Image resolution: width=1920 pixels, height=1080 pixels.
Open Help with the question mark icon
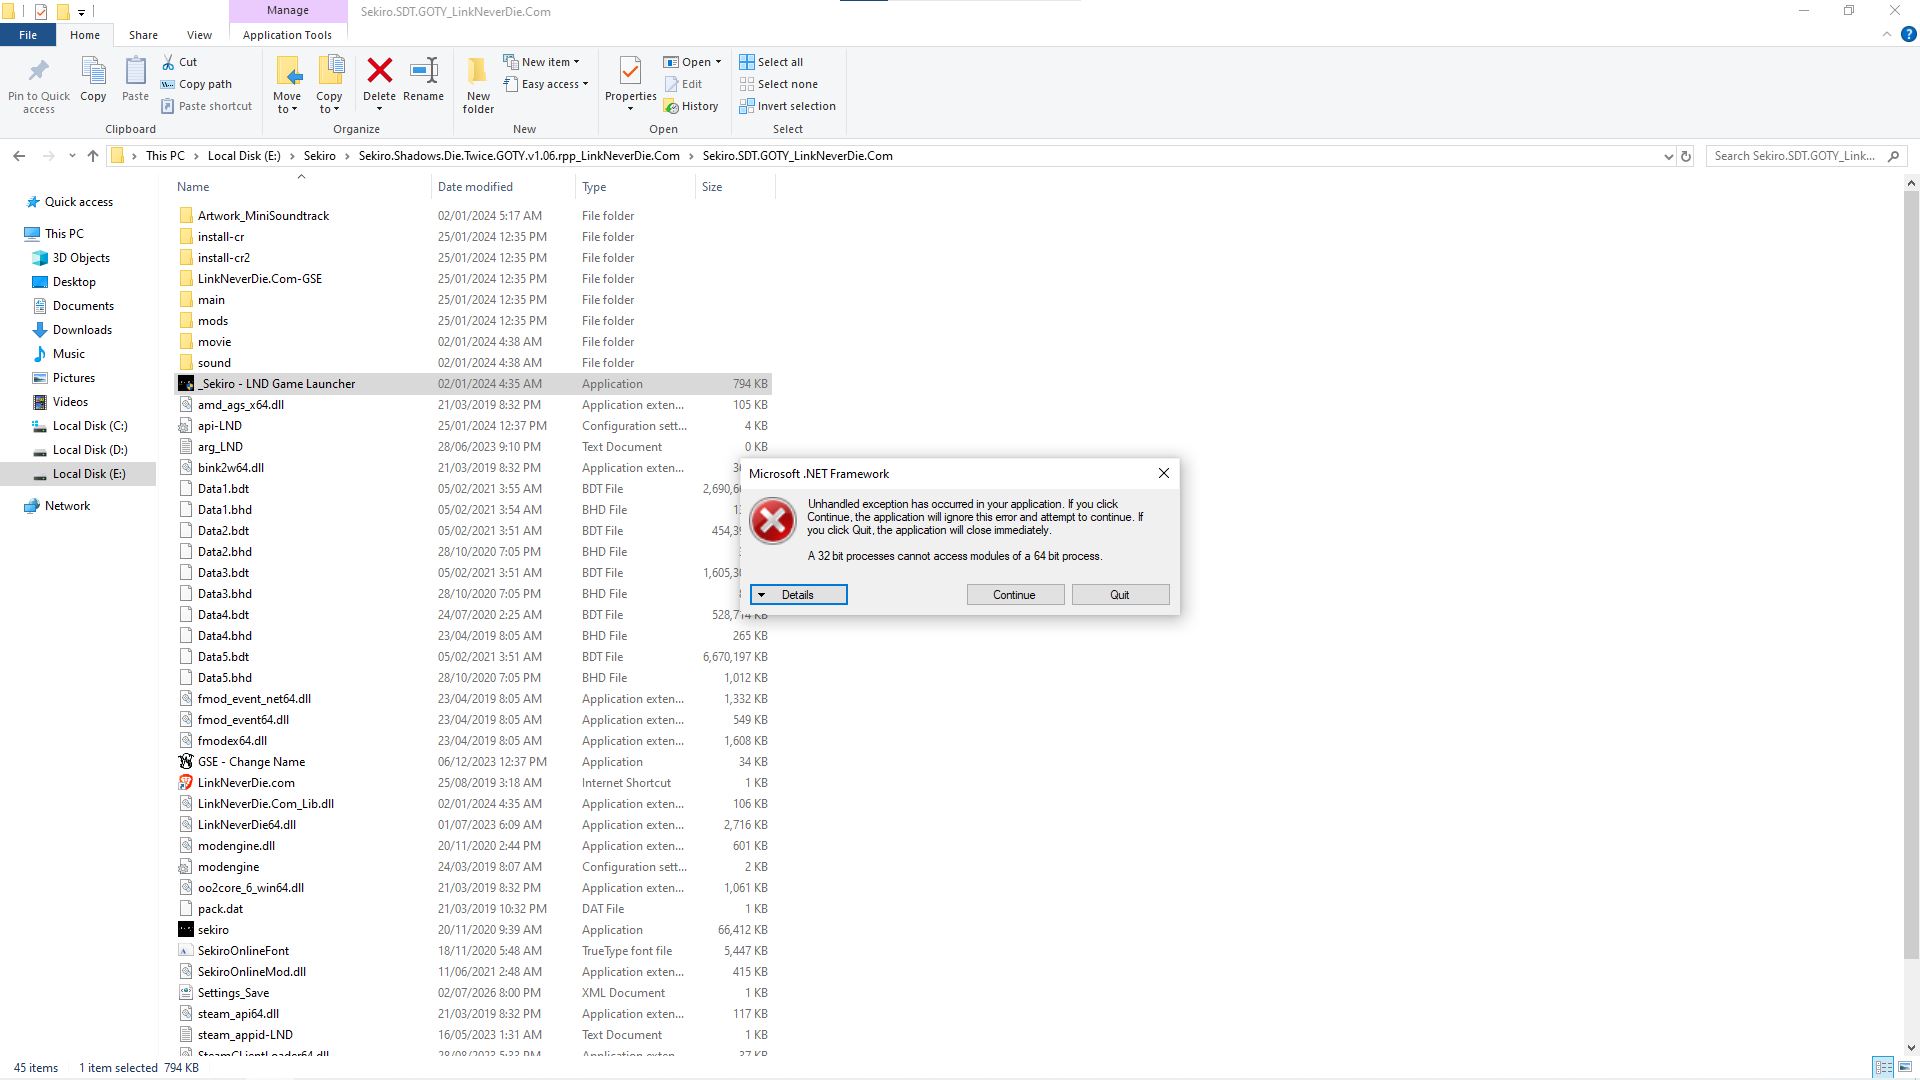pyautogui.click(x=1907, y=34)
